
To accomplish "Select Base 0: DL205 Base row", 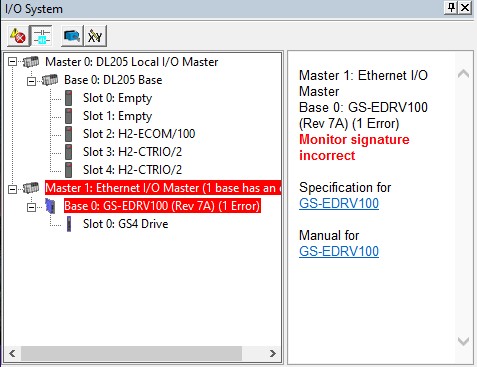I will (113, 80).
